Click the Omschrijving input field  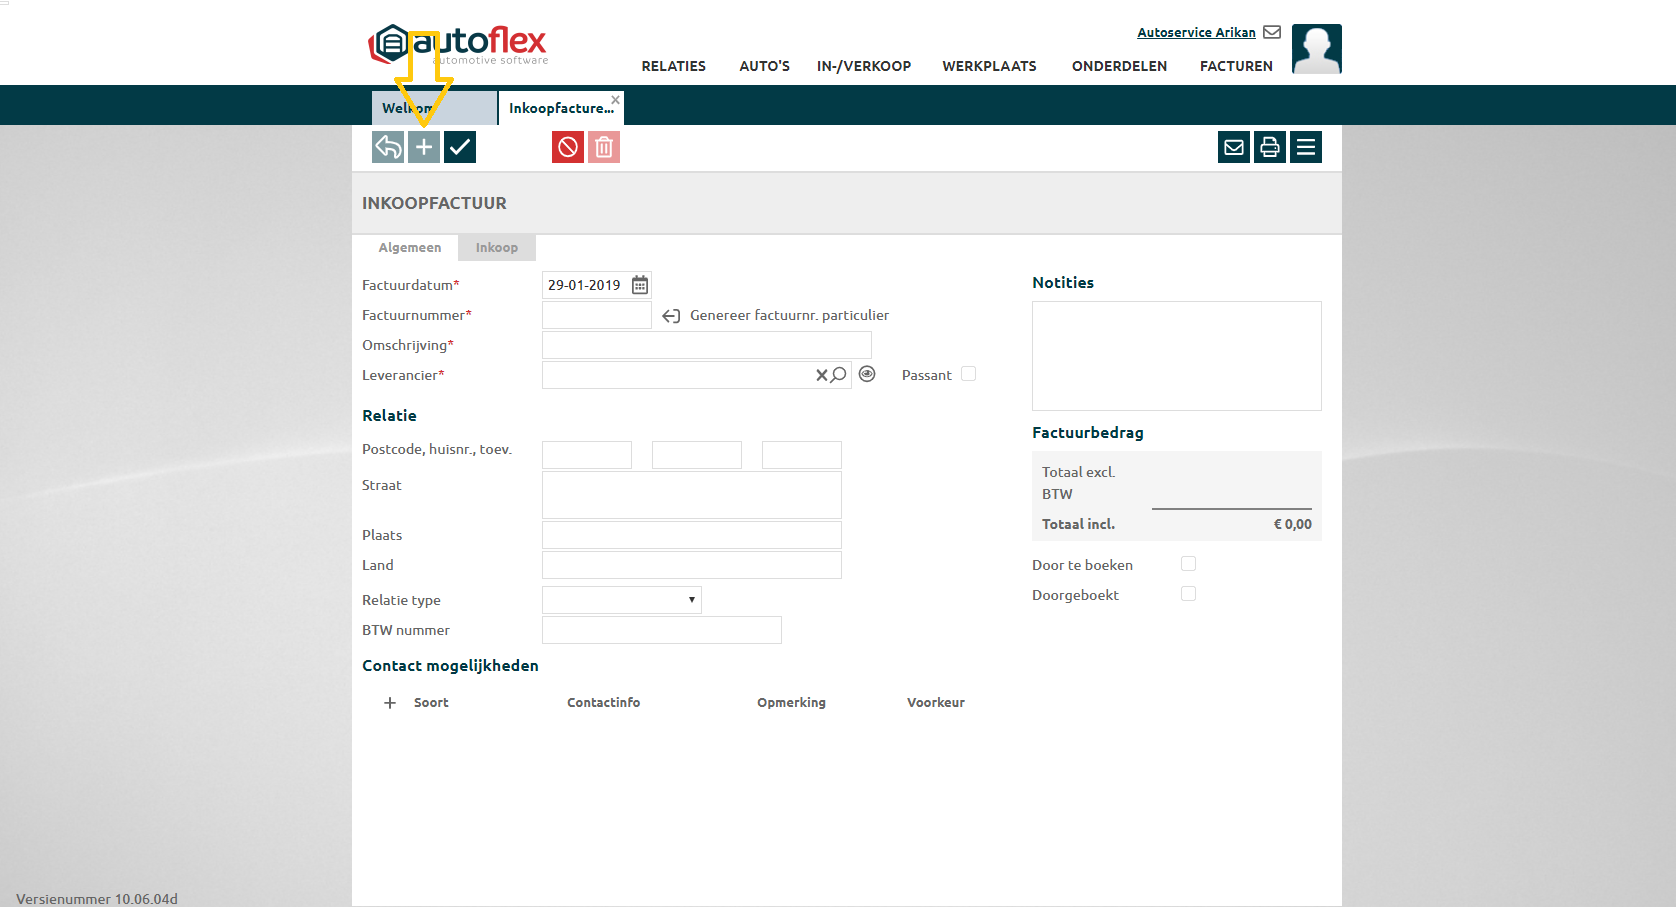pos(707,345)
